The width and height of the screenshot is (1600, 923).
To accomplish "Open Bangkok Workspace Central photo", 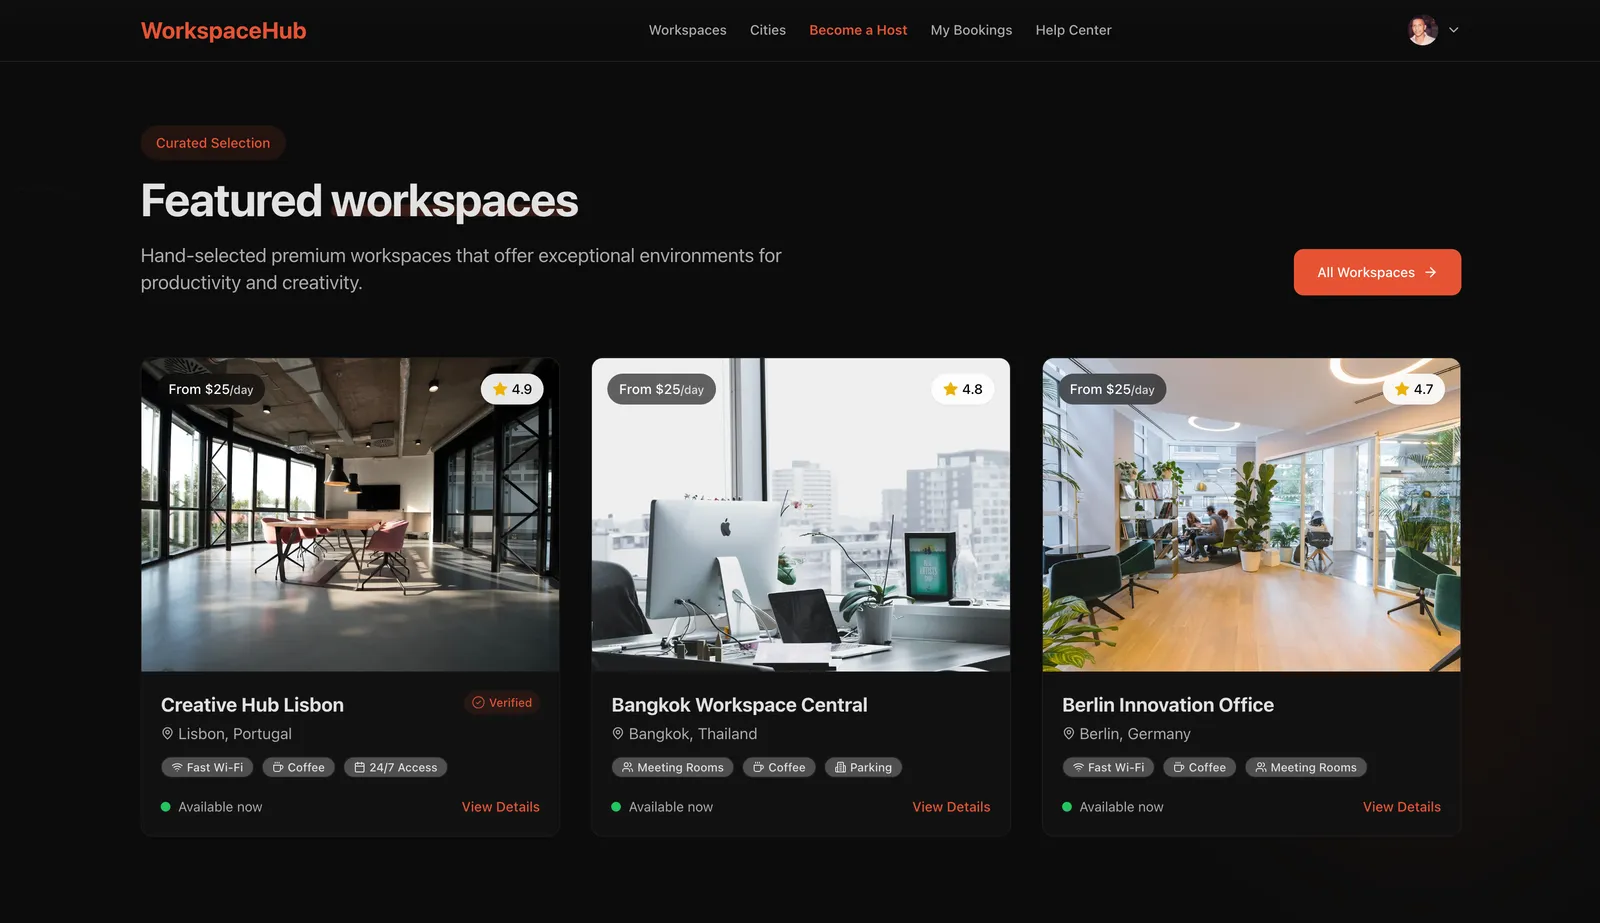I will pos(801,515).
